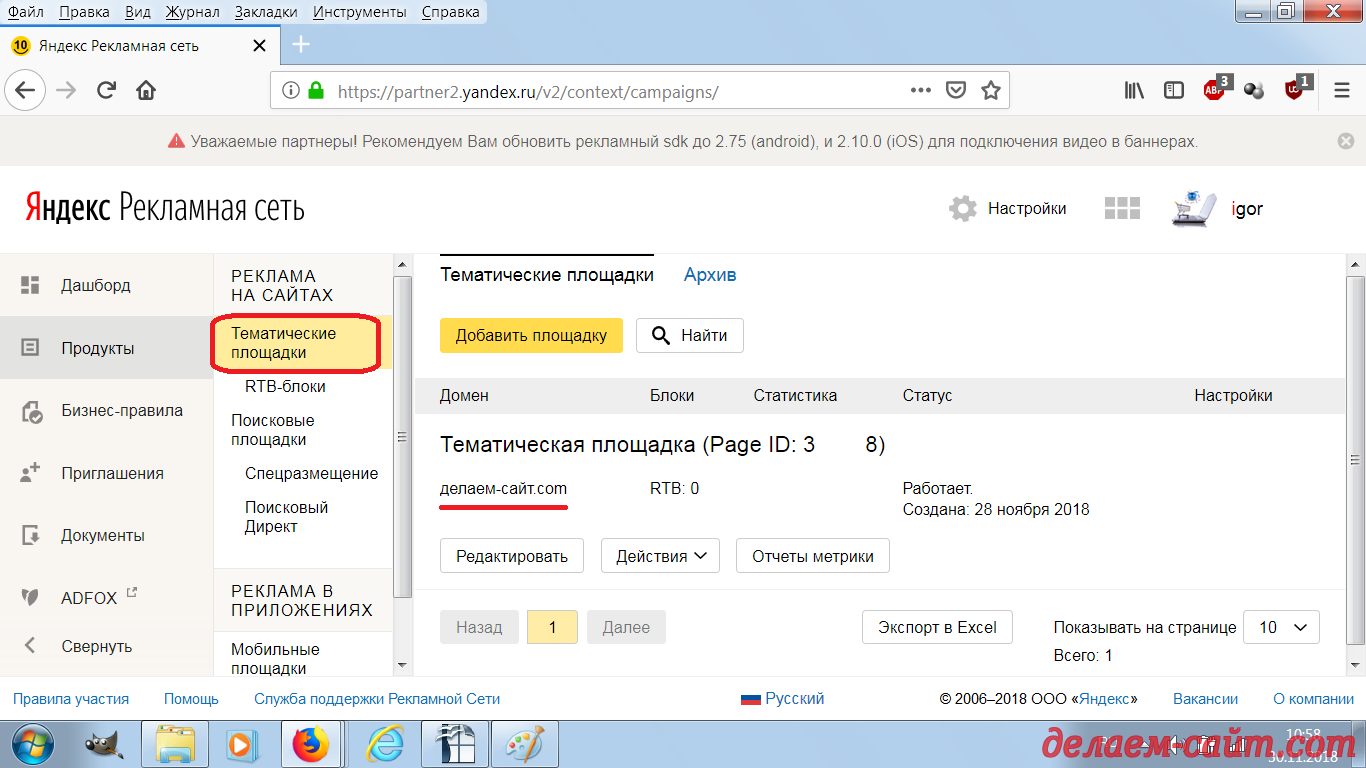Screen dimensions: 1366x768
Task: Open the rows-per-page dropdown showing 10
Action: pos(1281,627)
